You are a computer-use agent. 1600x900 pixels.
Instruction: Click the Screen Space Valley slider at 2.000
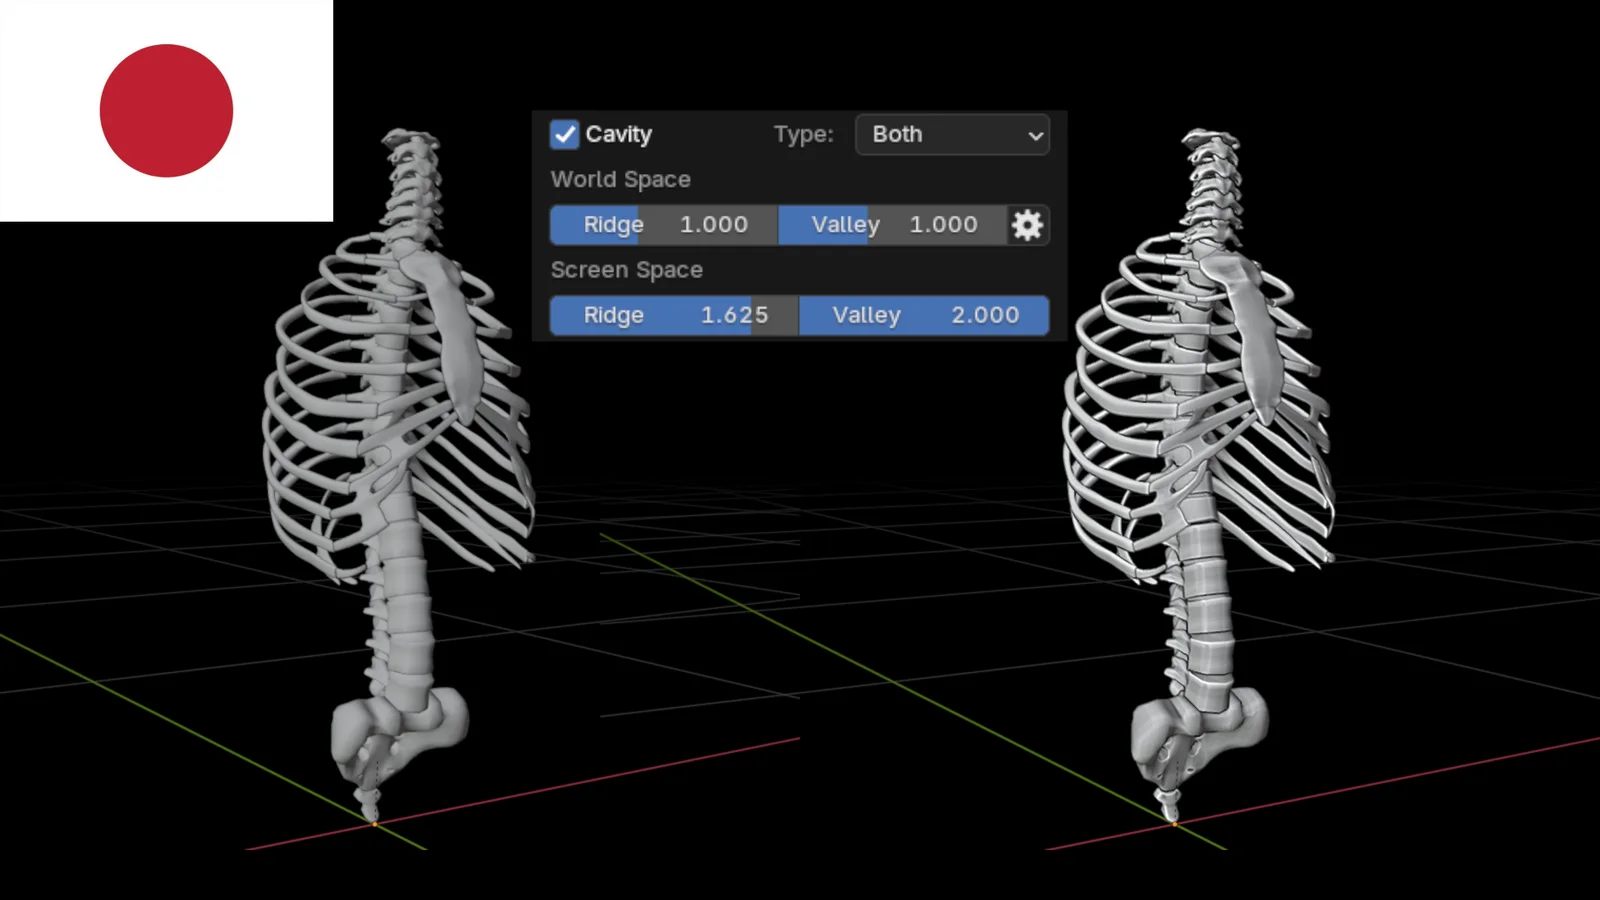(924, 315)
